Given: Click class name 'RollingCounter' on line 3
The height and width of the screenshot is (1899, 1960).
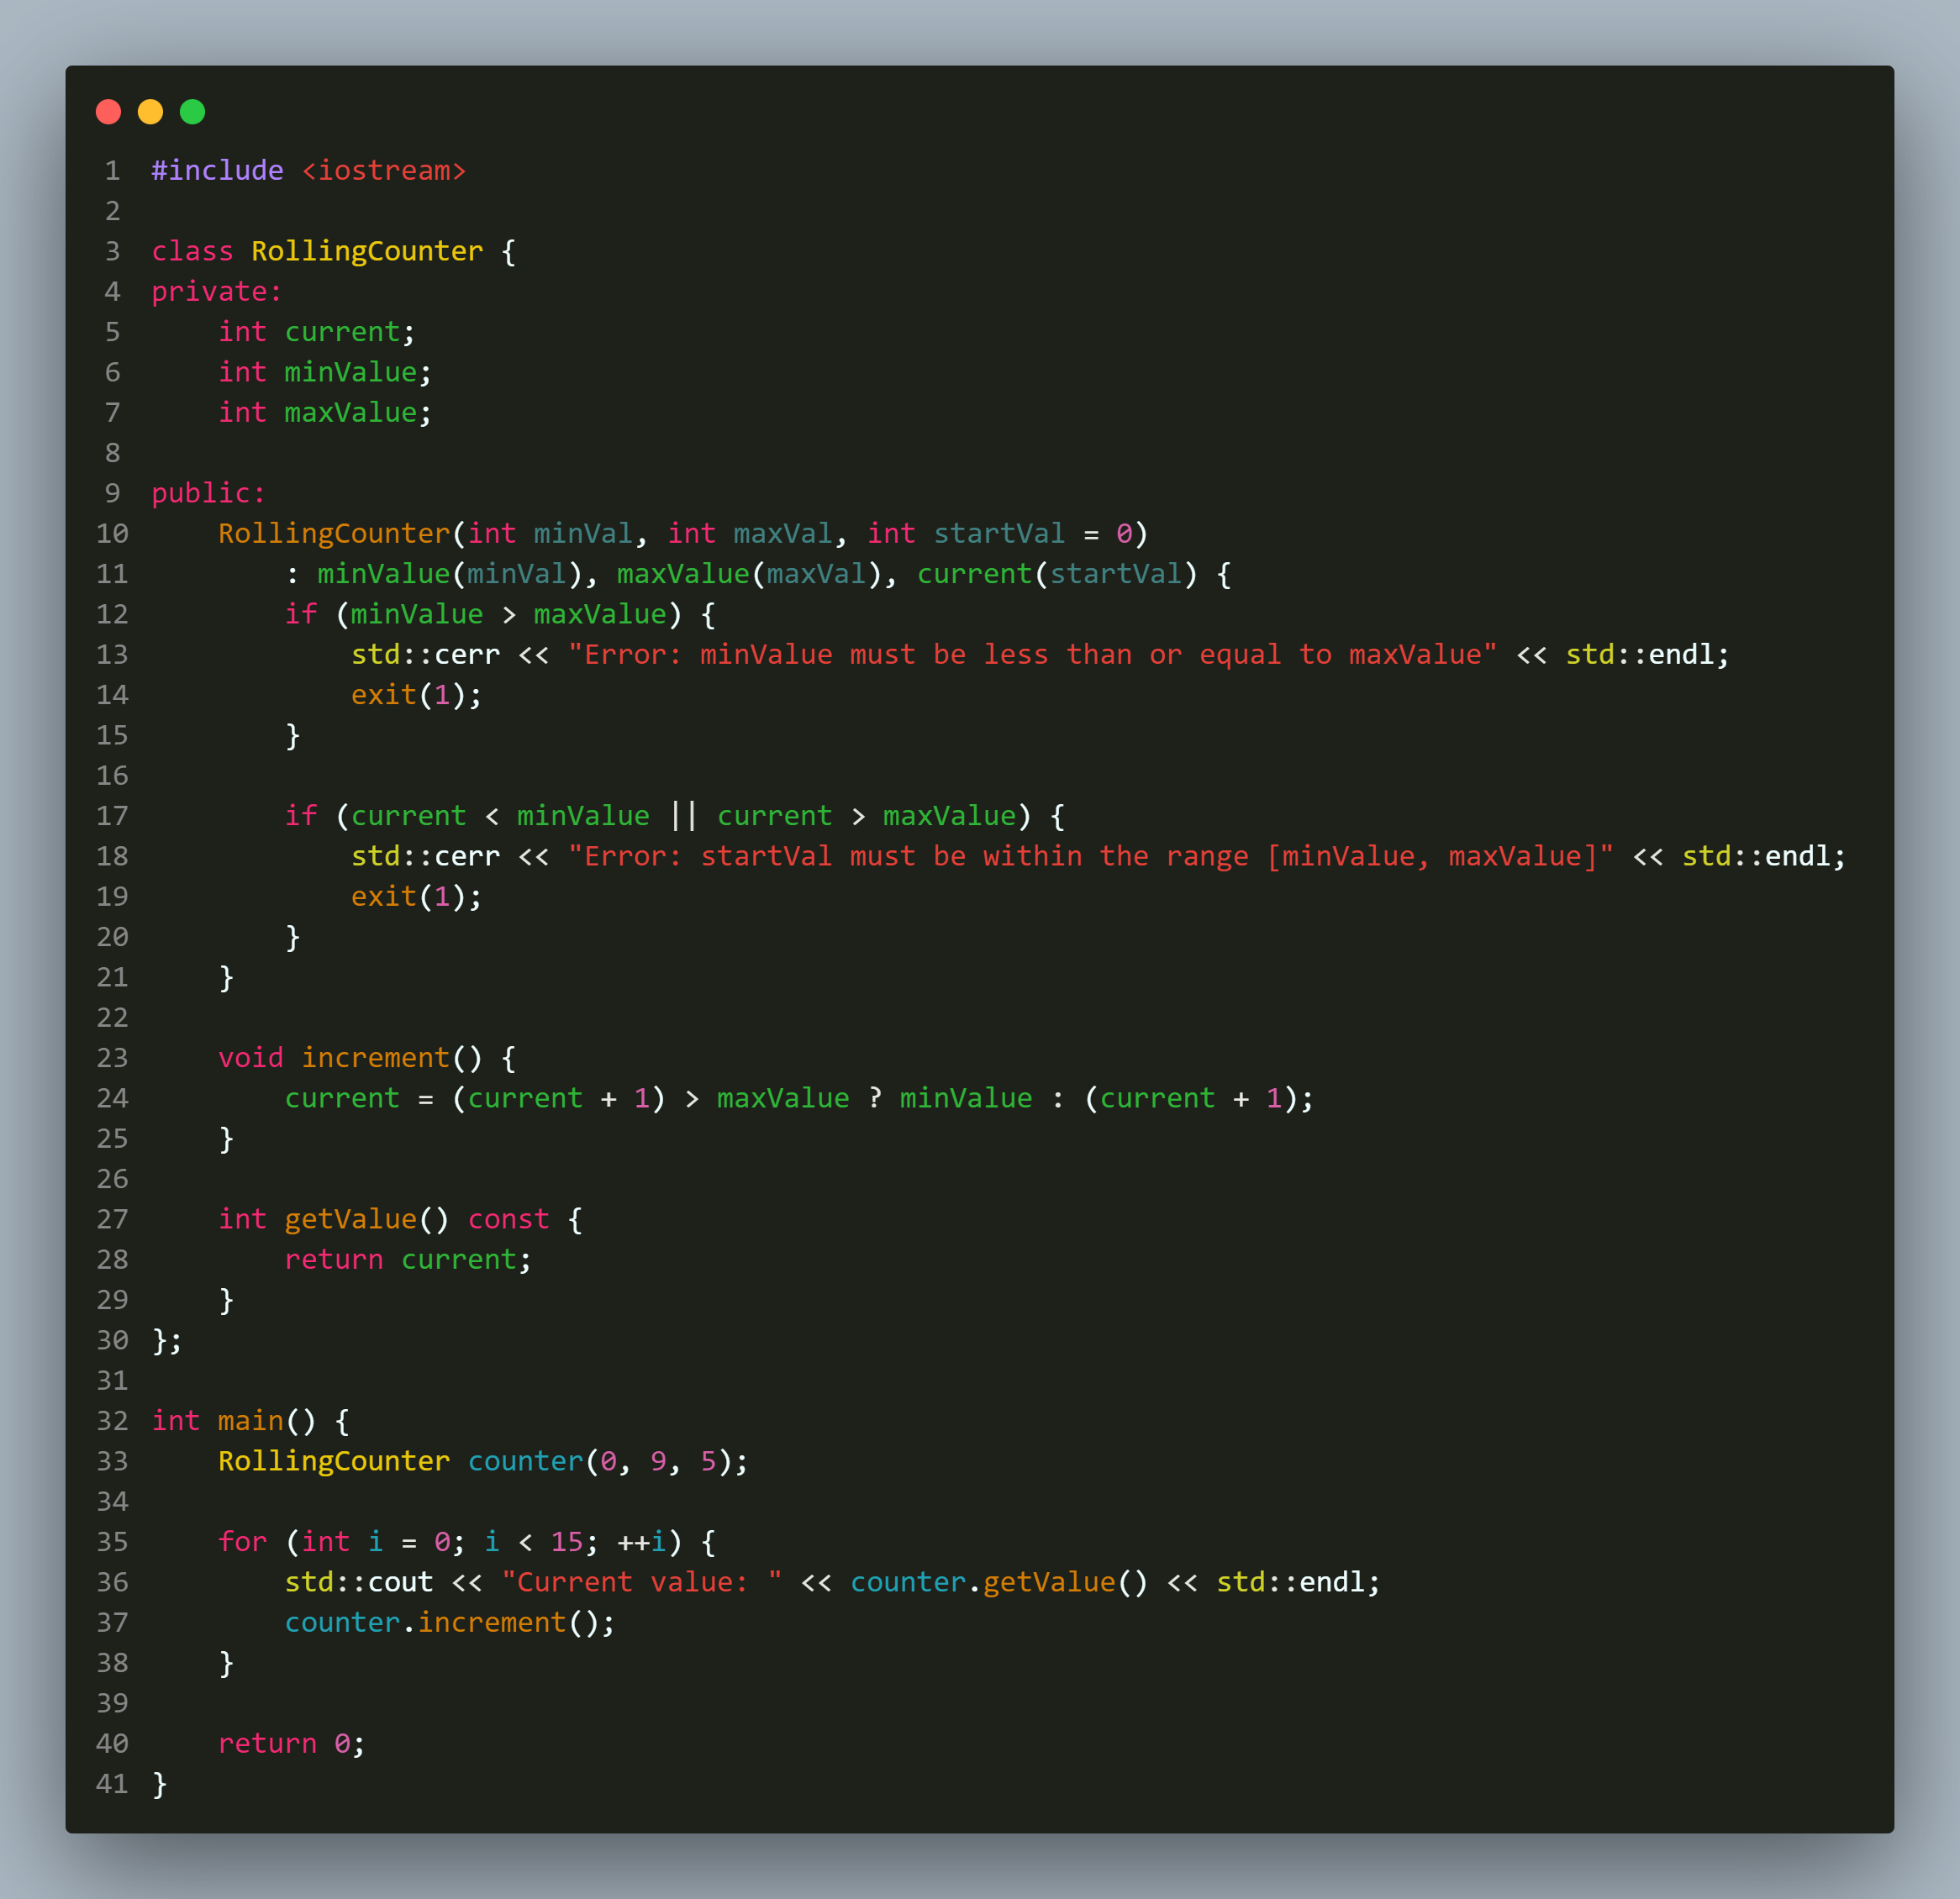Looking at the screenshot, I should click(367, 251).
